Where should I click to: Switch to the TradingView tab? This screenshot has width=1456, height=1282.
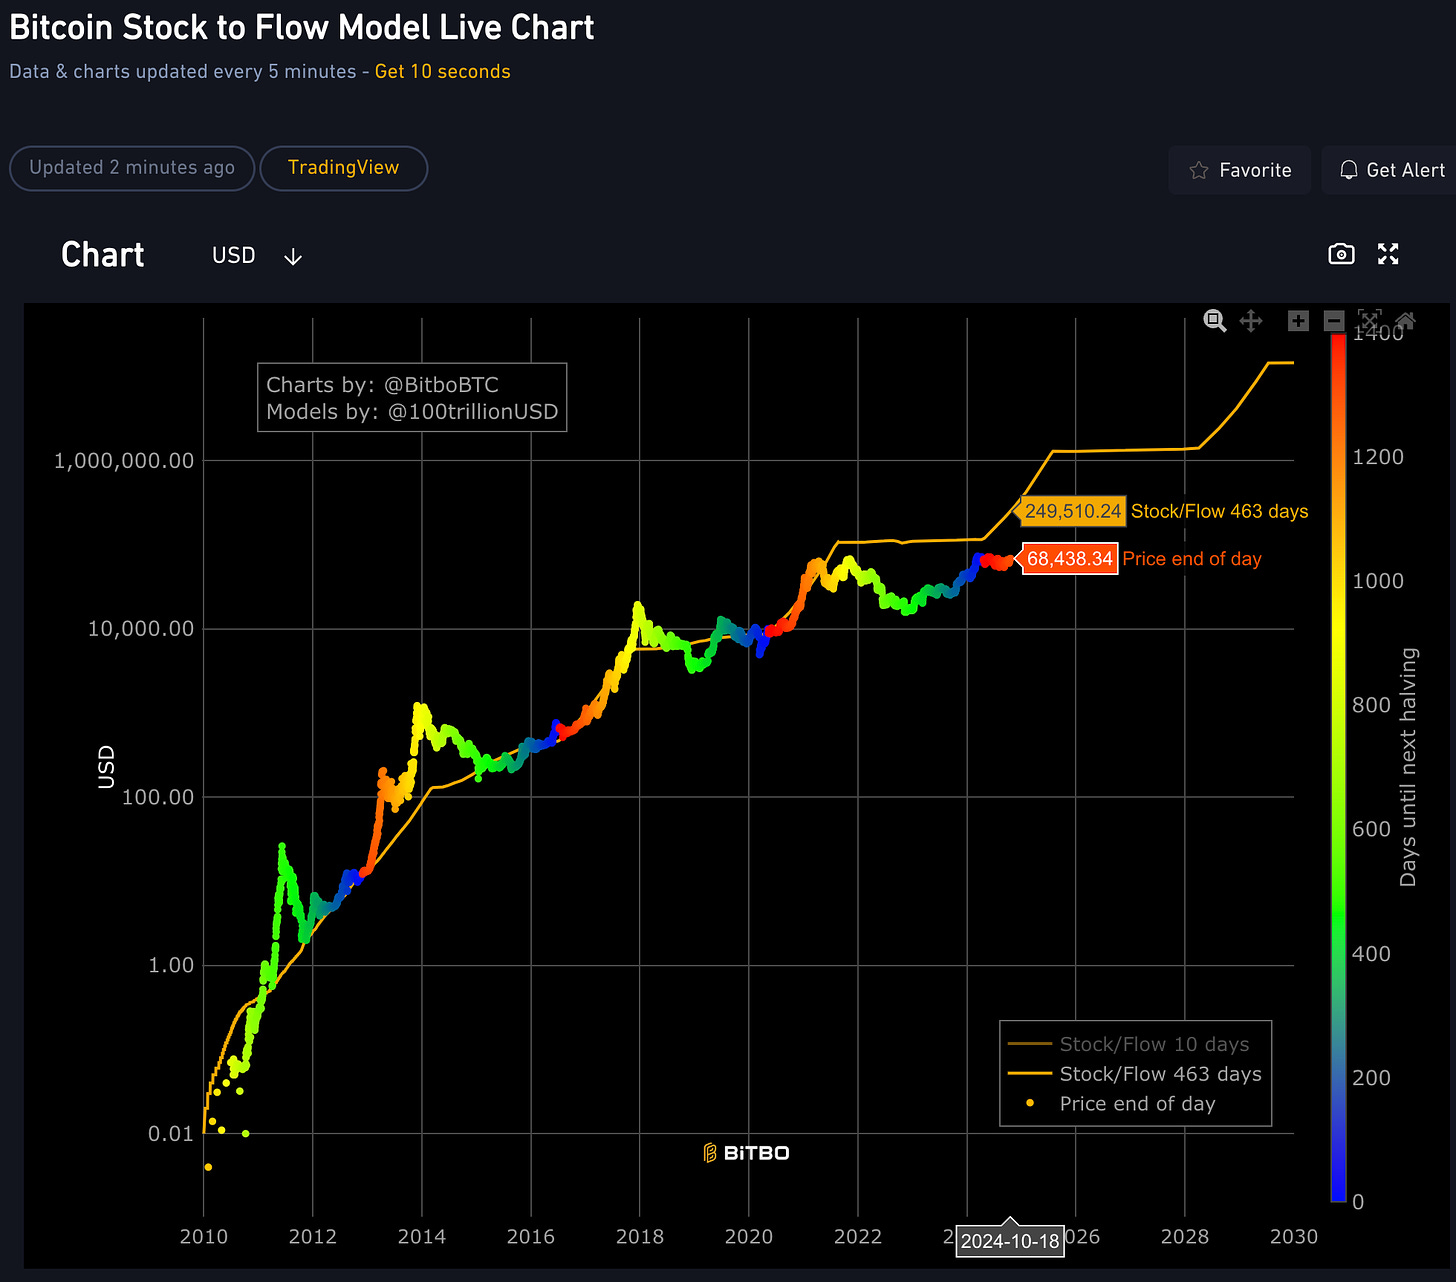click(343, 168)
